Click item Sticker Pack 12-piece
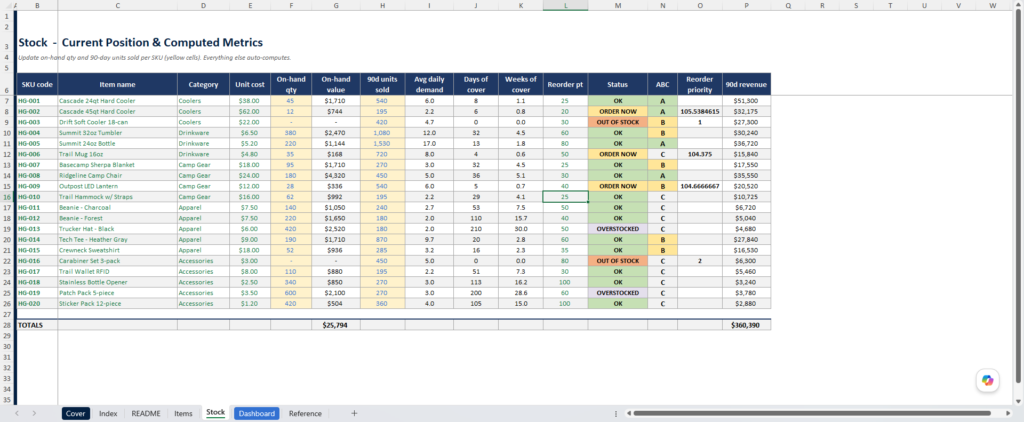1024x422 pixels. pyautogui.click(x=118, y=304)
